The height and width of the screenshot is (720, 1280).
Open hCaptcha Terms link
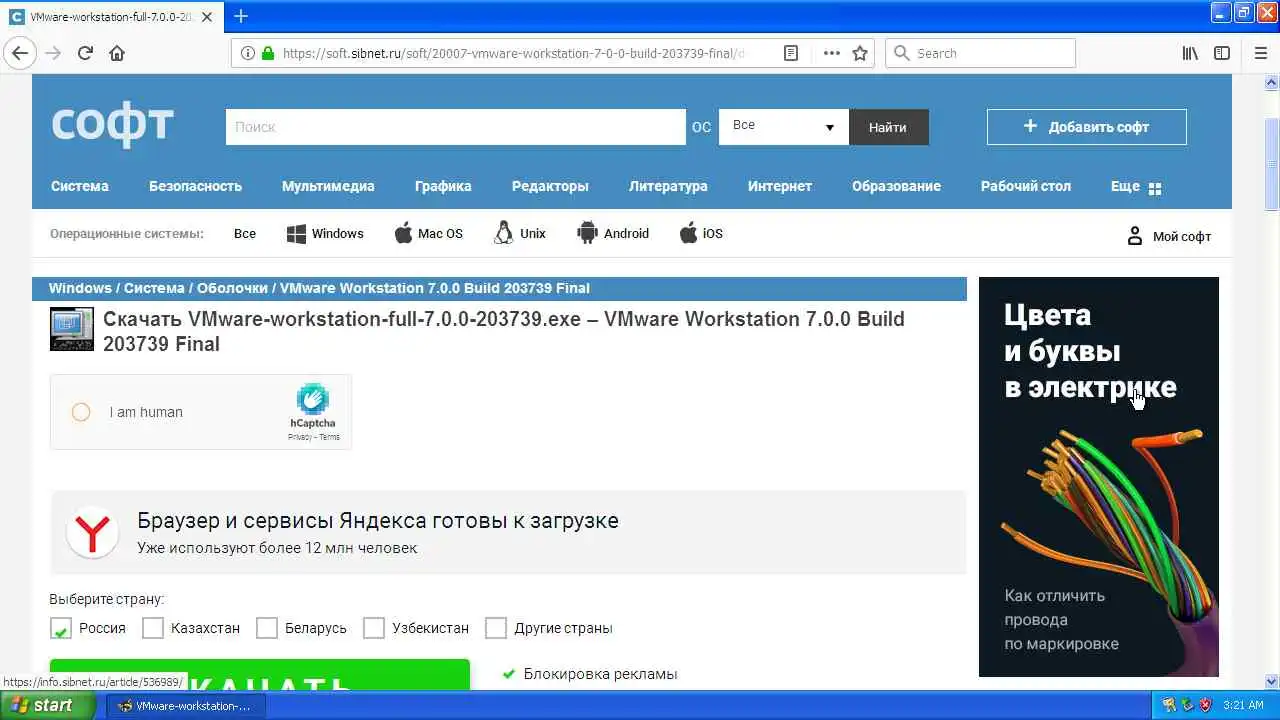[x=330, y=437]
